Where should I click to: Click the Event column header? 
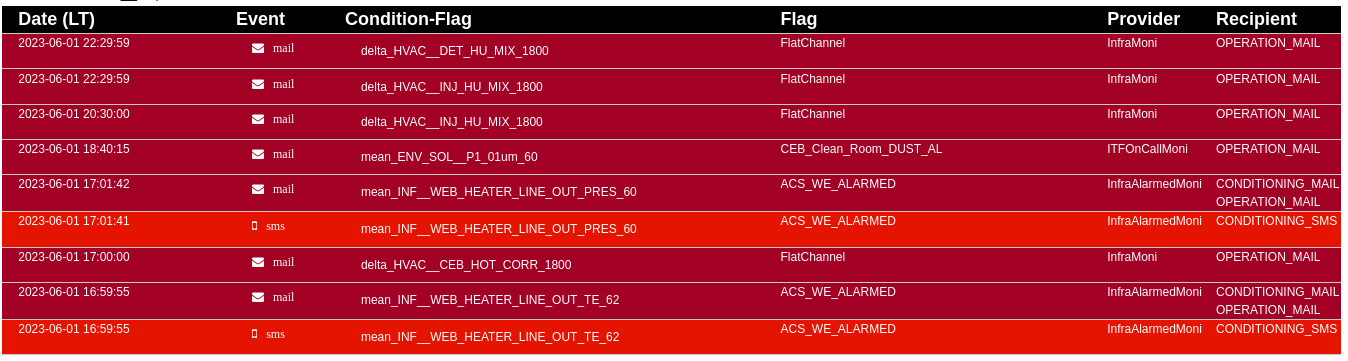260,19
